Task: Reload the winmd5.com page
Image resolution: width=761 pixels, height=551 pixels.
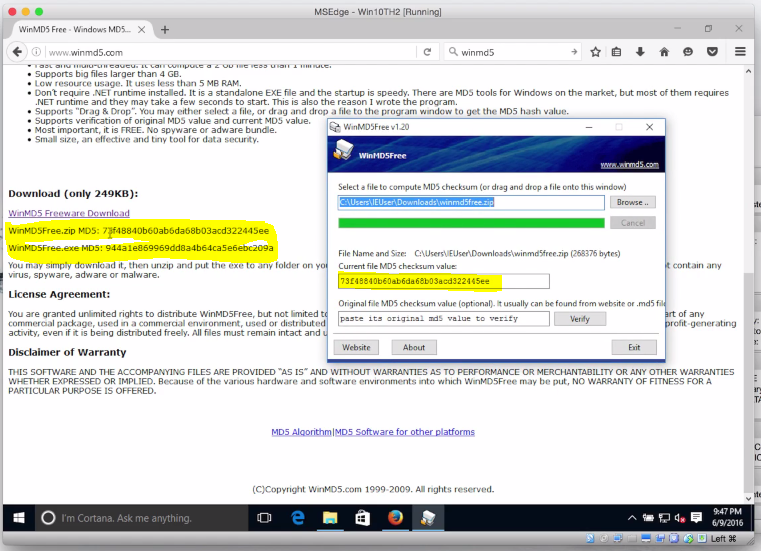Action: coord(427,52)
